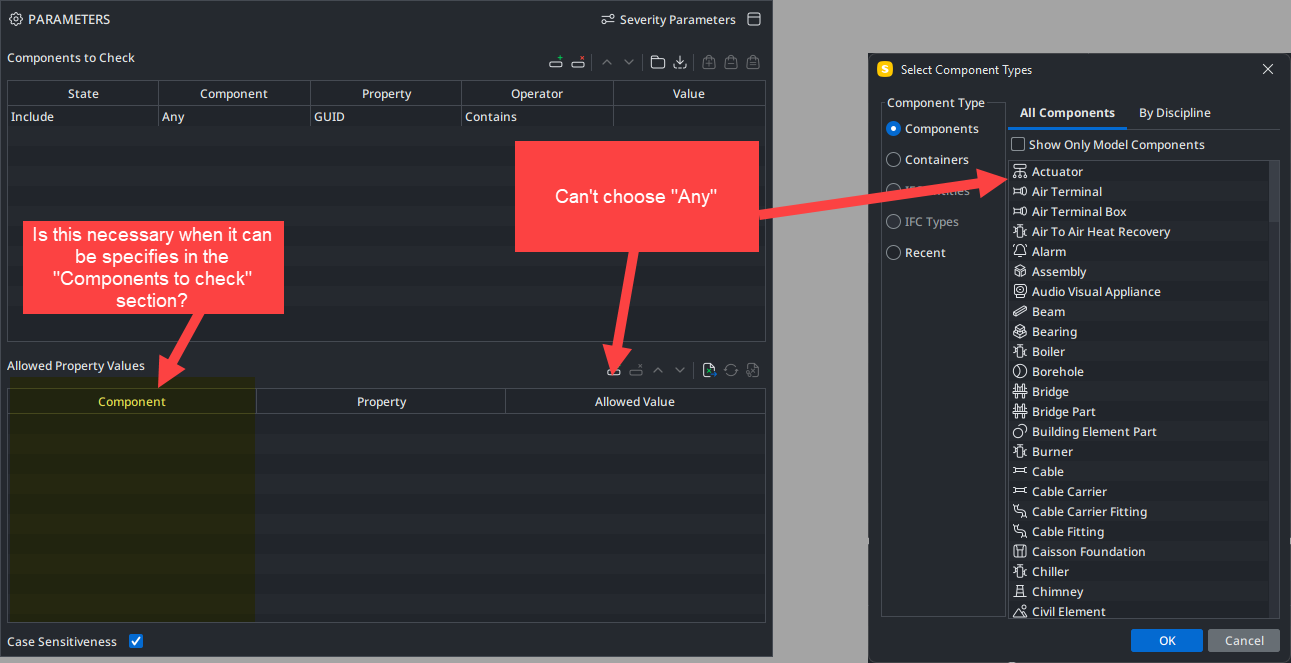The height and width of the screenshot is (663, 1291).
Task: Select the IFC Types radio option
Action: (x=894, y=222)
